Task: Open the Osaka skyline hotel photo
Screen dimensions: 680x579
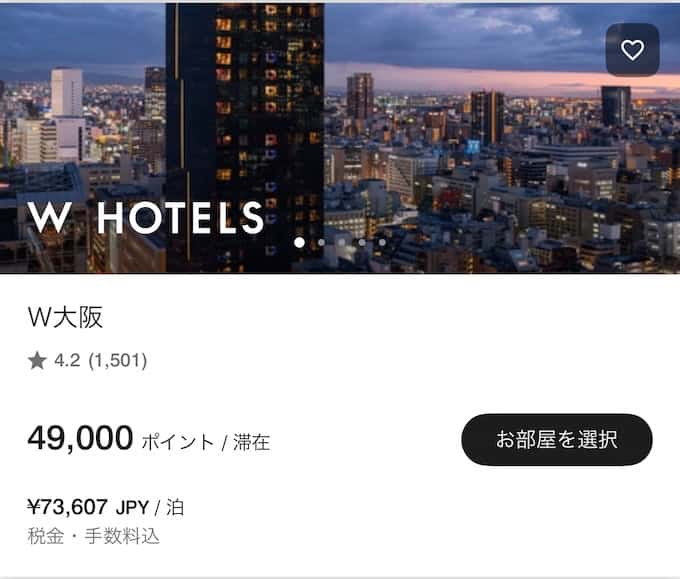Action: pyautogui.click(x=340, y=138)
